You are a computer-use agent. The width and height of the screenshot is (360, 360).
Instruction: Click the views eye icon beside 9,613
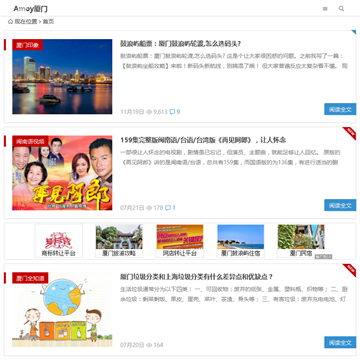coord(149,112)
